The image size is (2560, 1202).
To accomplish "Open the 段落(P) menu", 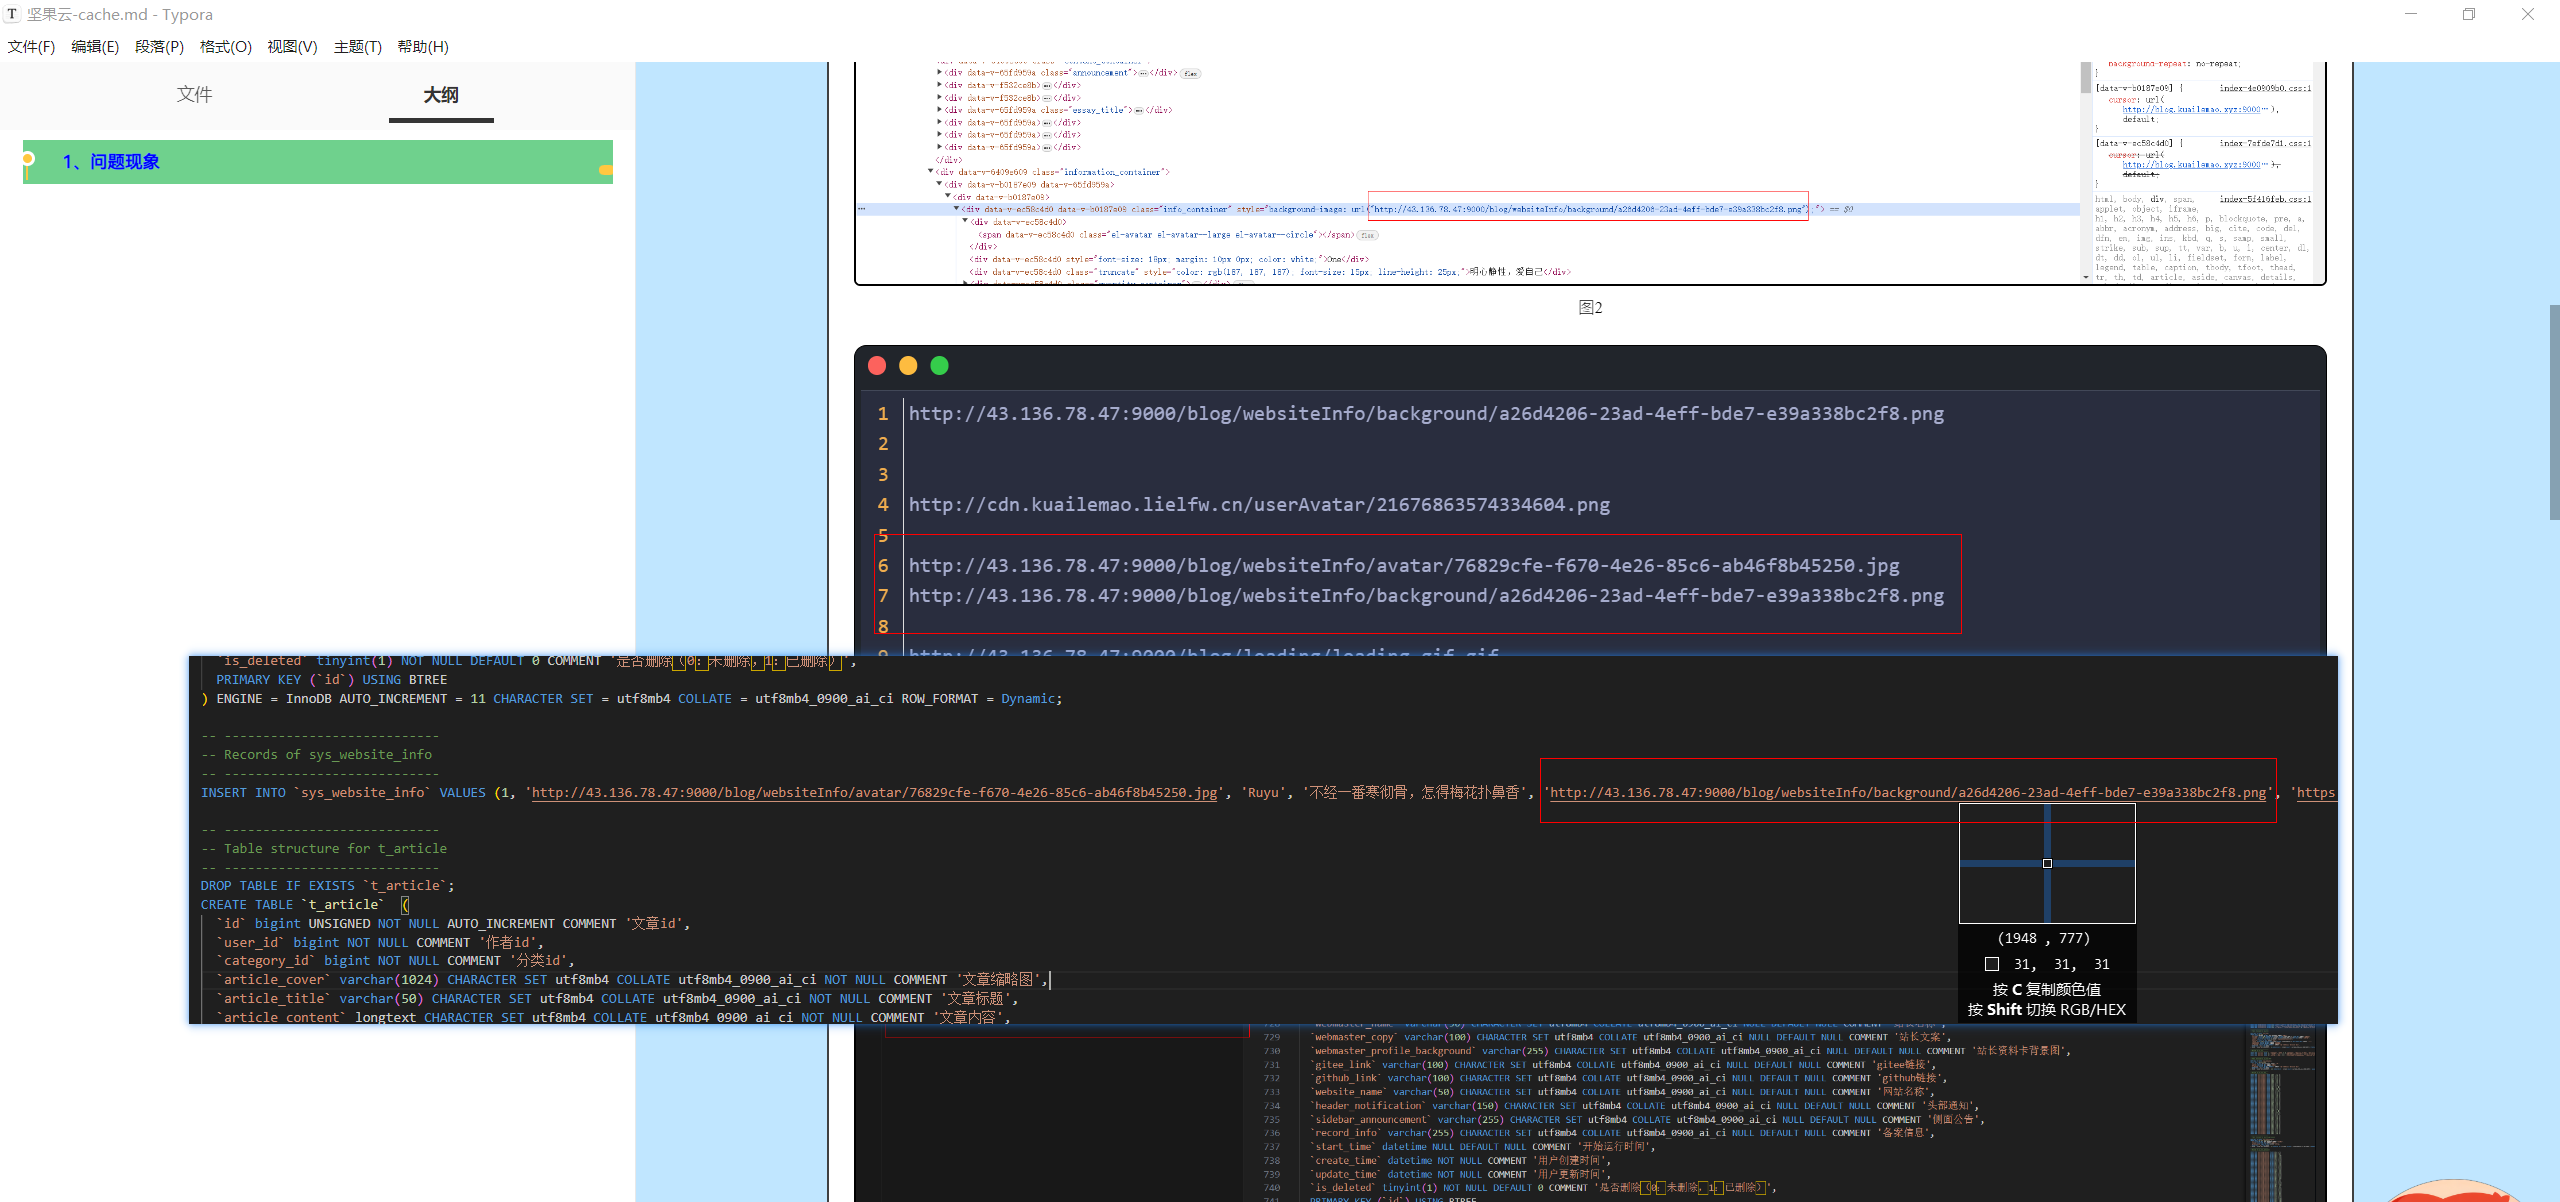I will tap(160, 47).
